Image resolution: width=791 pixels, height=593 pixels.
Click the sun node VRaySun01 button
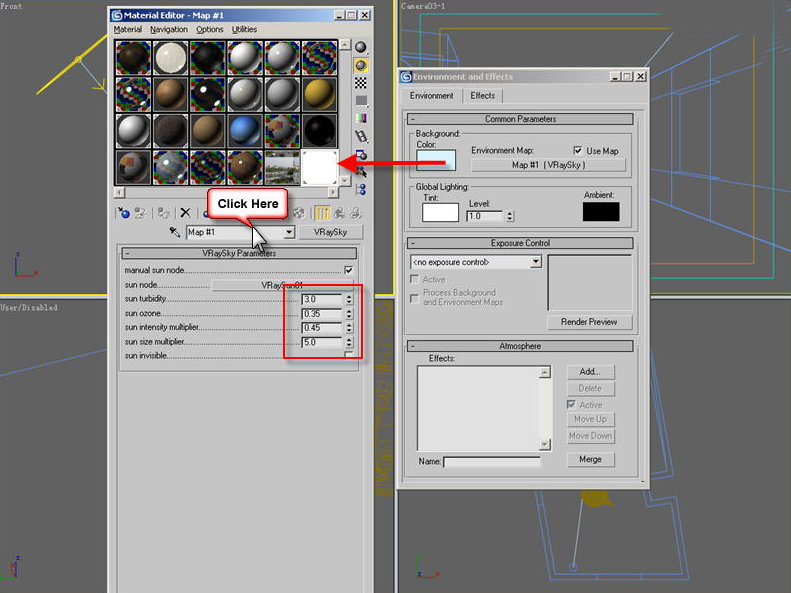[281, 285]
